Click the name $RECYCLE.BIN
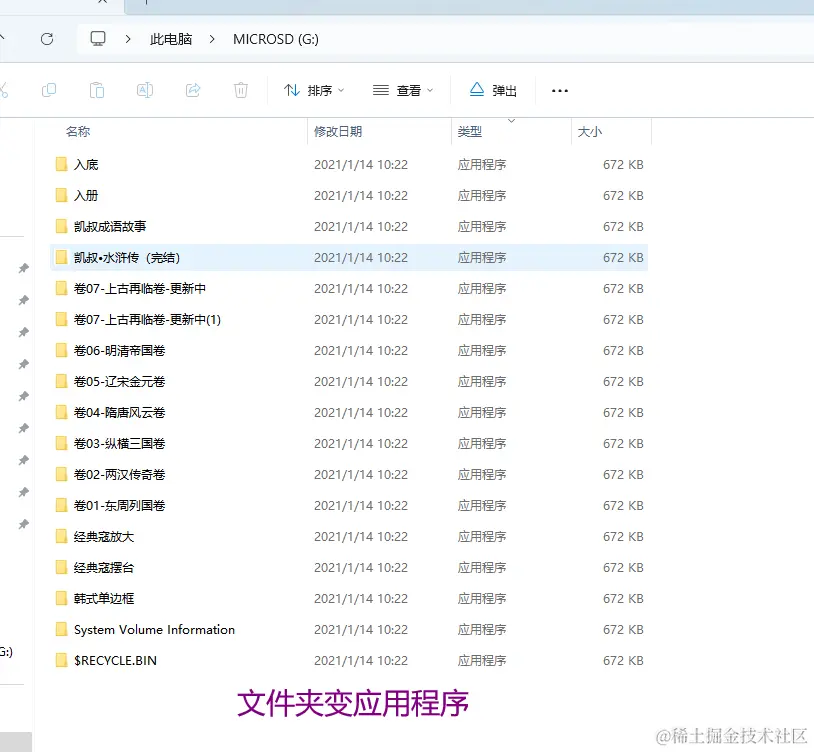This screenshot has width=814, height=752. point(115,661)
